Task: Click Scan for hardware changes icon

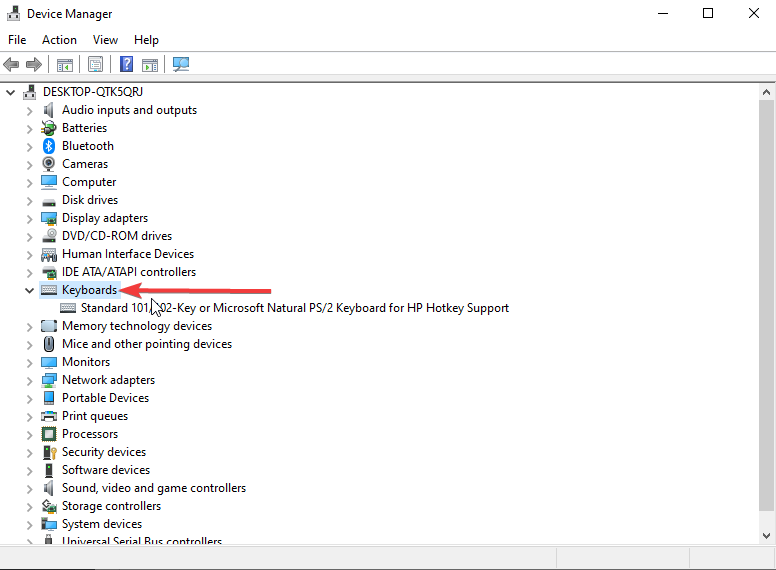Action: [181, 64]
